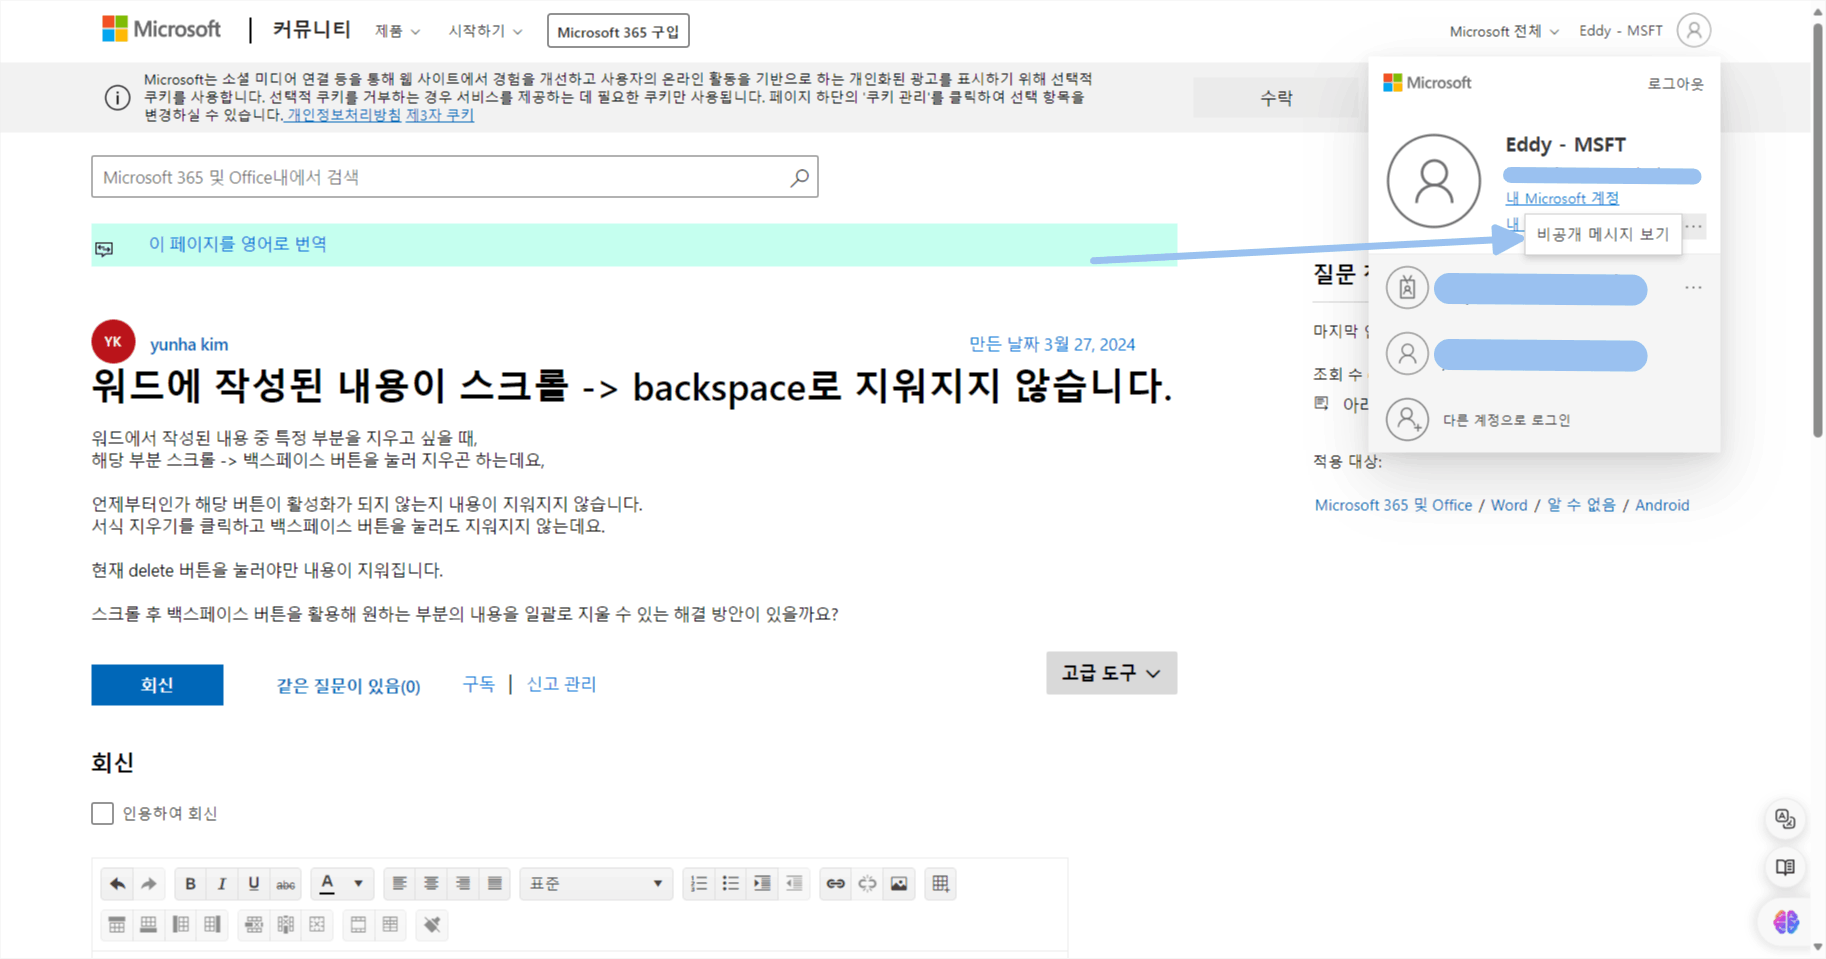Screen dimensions: 1826x959
Task: Open the 제3자 쿠키 link
Action: click(x=440, y=115)
